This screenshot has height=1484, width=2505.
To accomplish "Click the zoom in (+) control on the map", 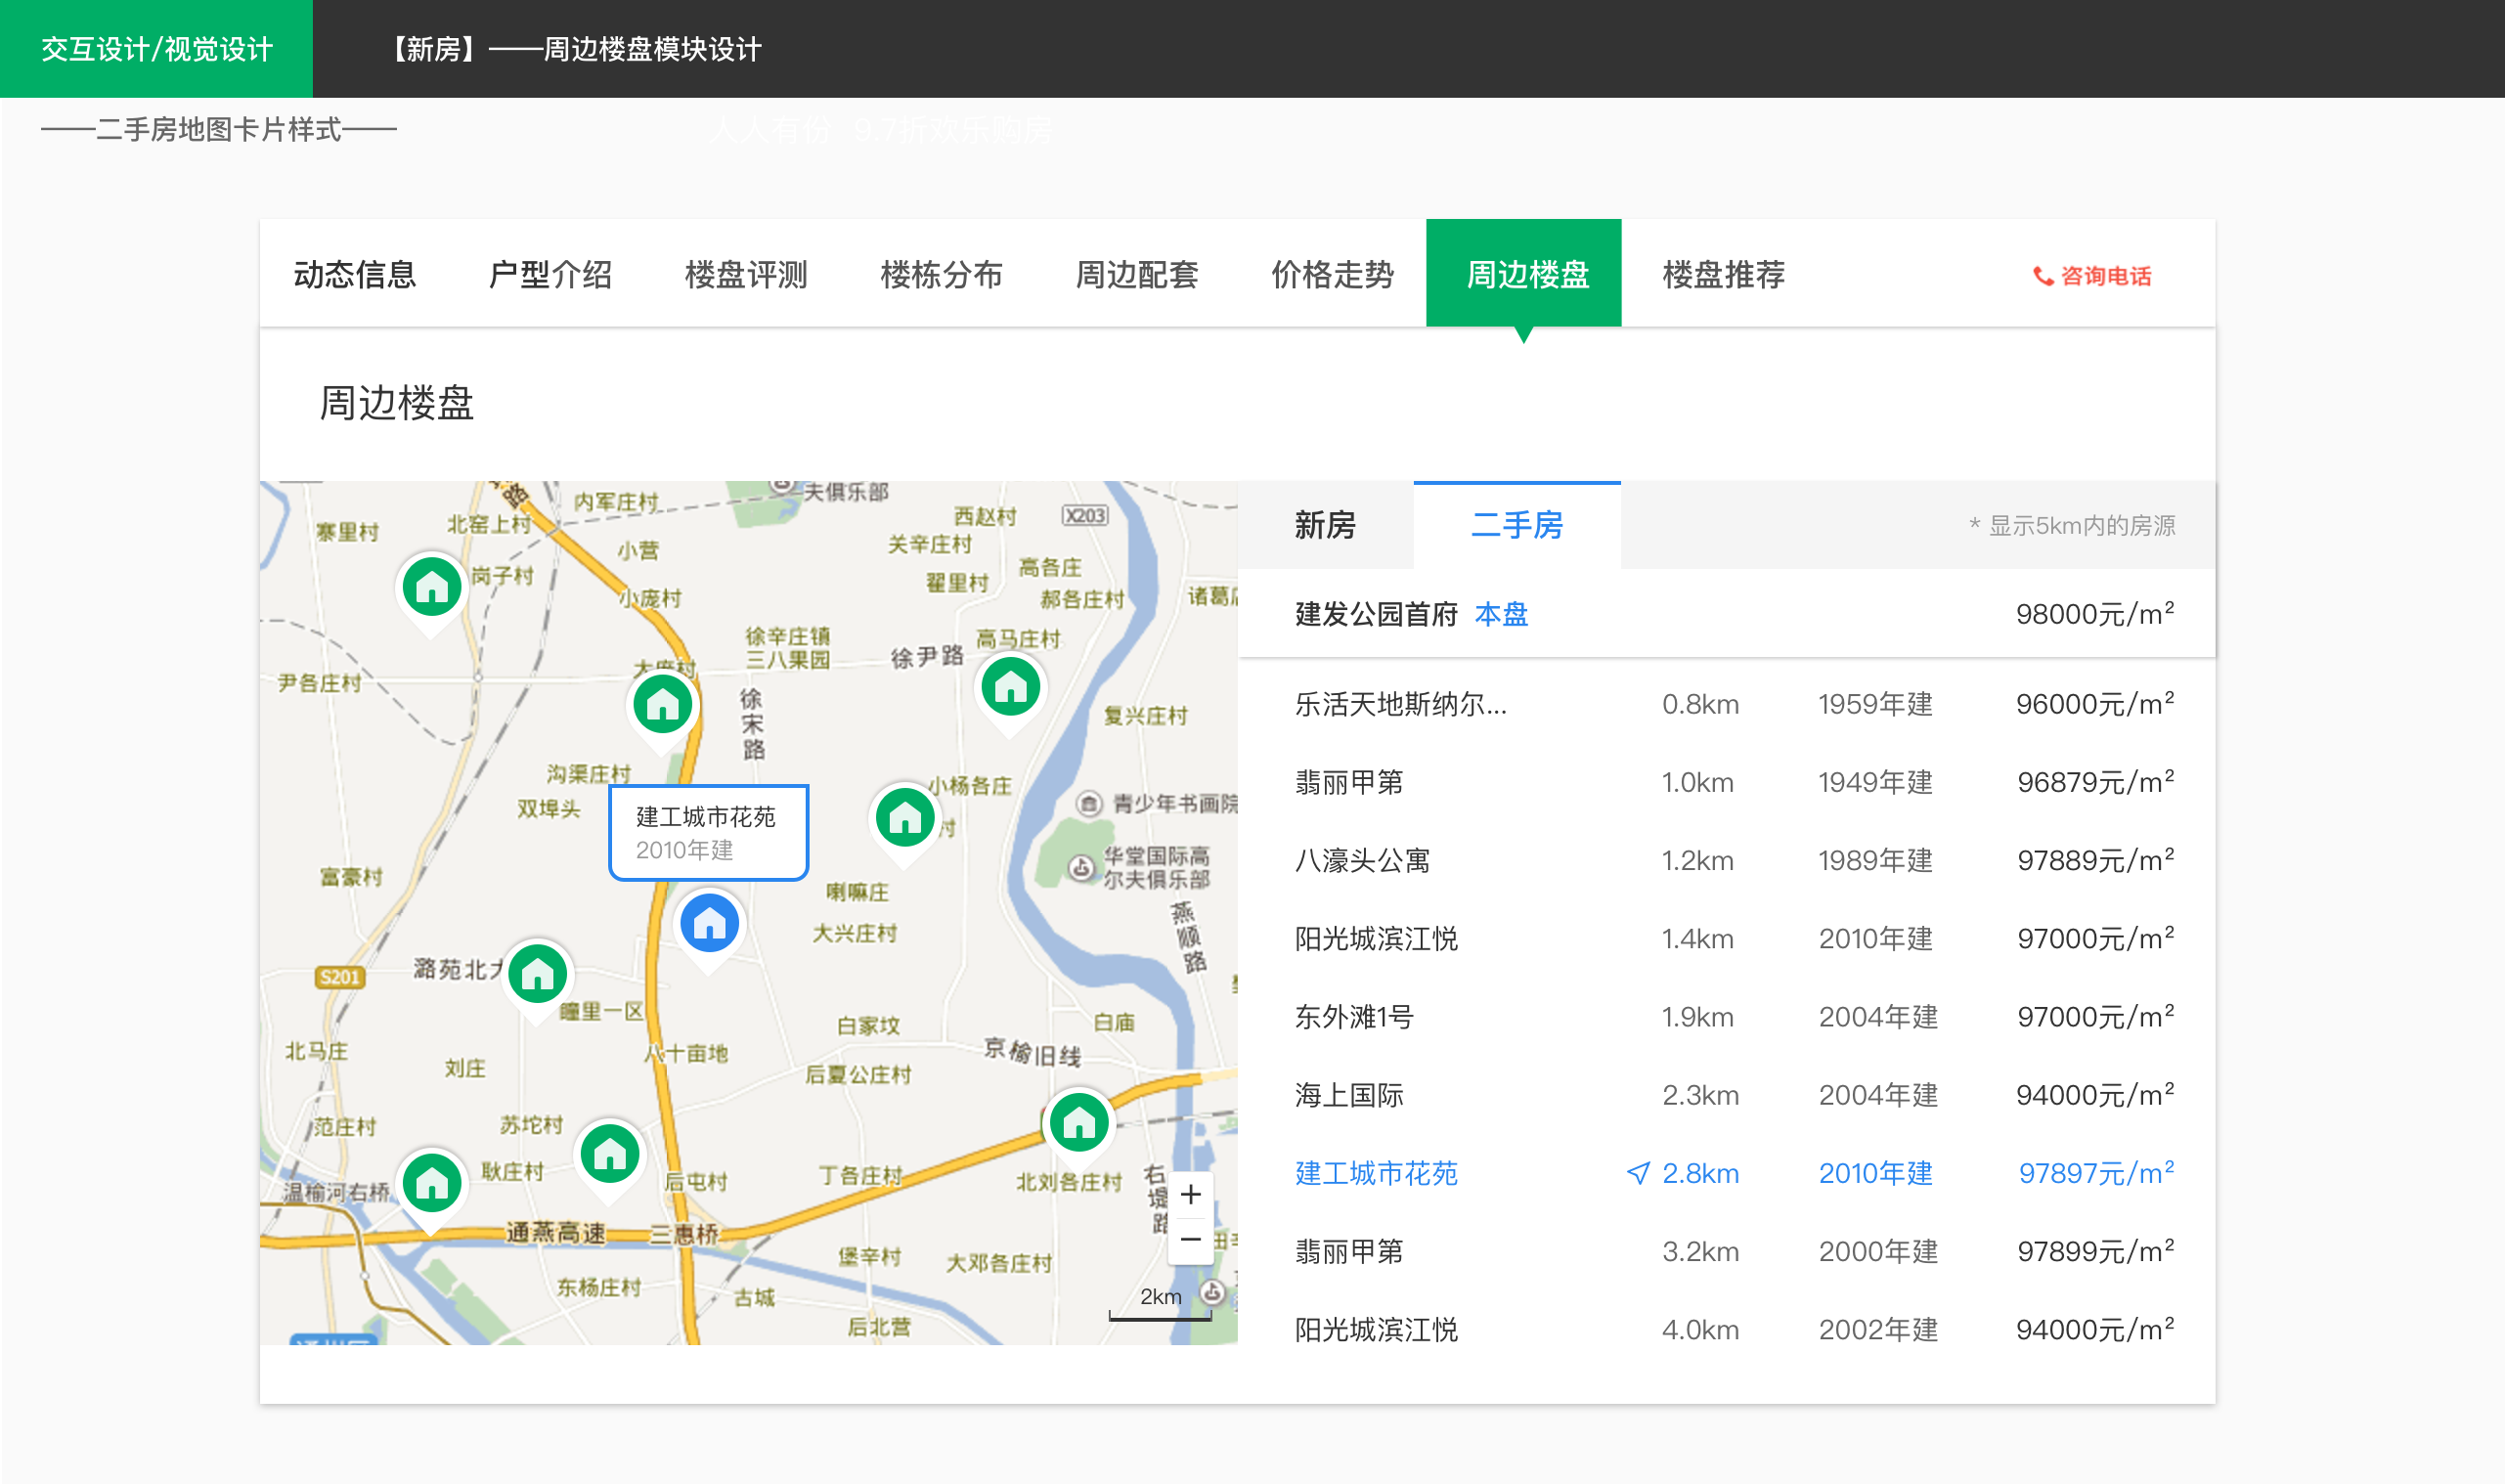I will pyautogui.click(x=1190, y=1194).
